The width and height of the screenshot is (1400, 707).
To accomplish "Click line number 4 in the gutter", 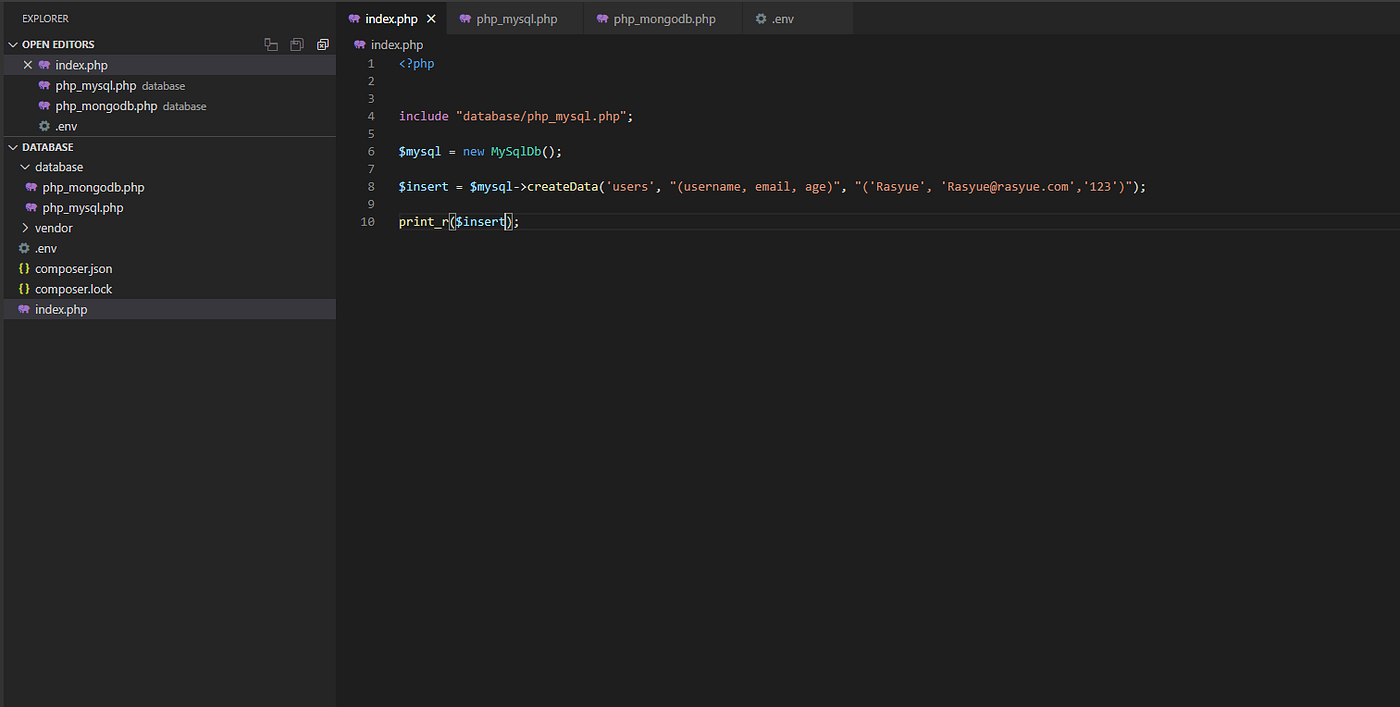I will click(x=371, y=116).
